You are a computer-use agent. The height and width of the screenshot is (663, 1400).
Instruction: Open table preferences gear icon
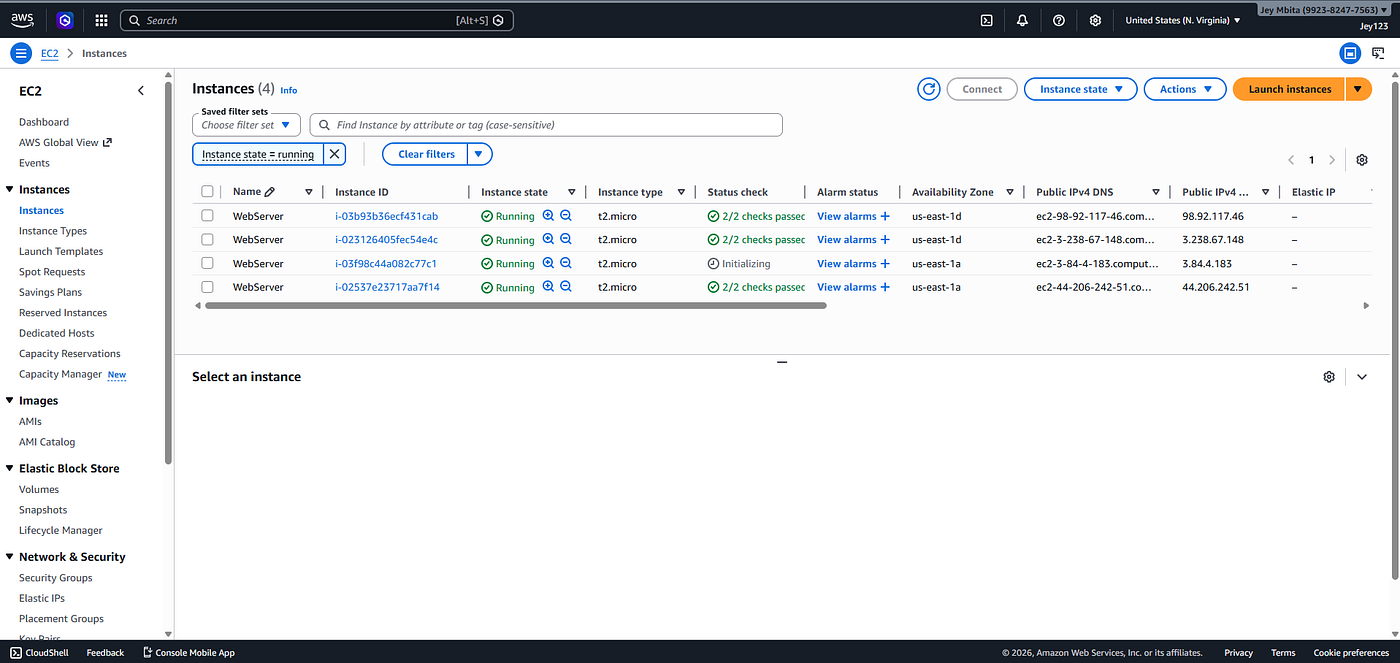coord(1362,160)
